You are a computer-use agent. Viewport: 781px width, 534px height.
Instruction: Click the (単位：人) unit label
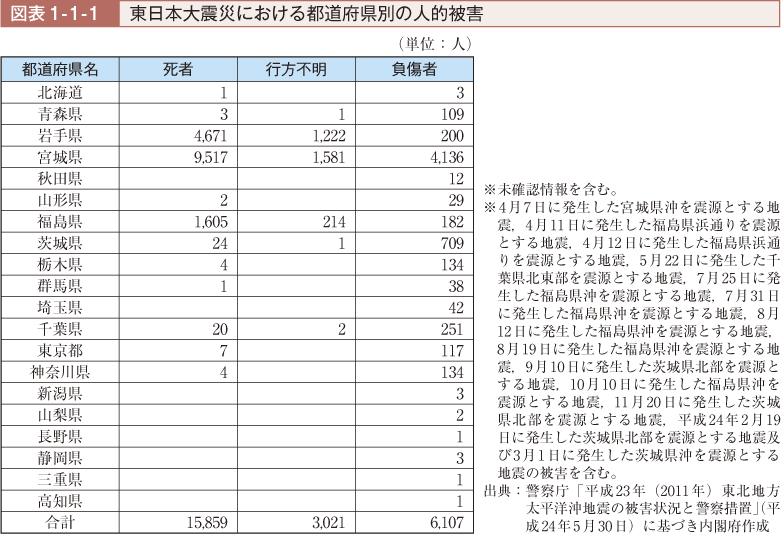tap(434, 44)
